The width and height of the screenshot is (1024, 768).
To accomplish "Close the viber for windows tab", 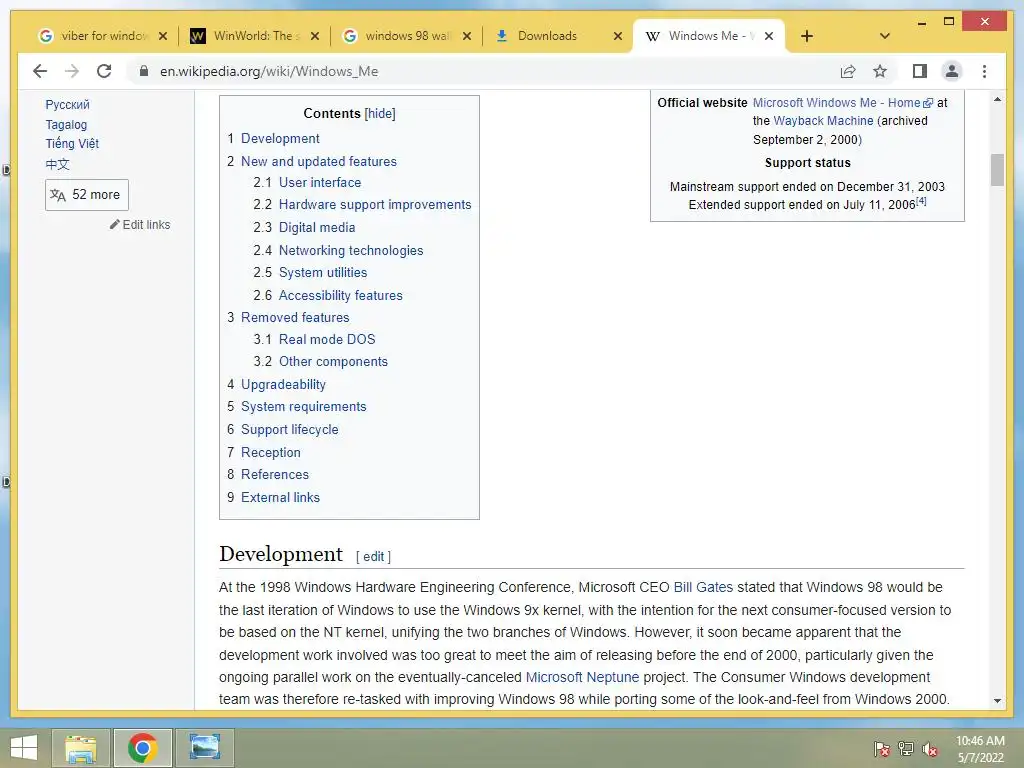I will [163, 36].
